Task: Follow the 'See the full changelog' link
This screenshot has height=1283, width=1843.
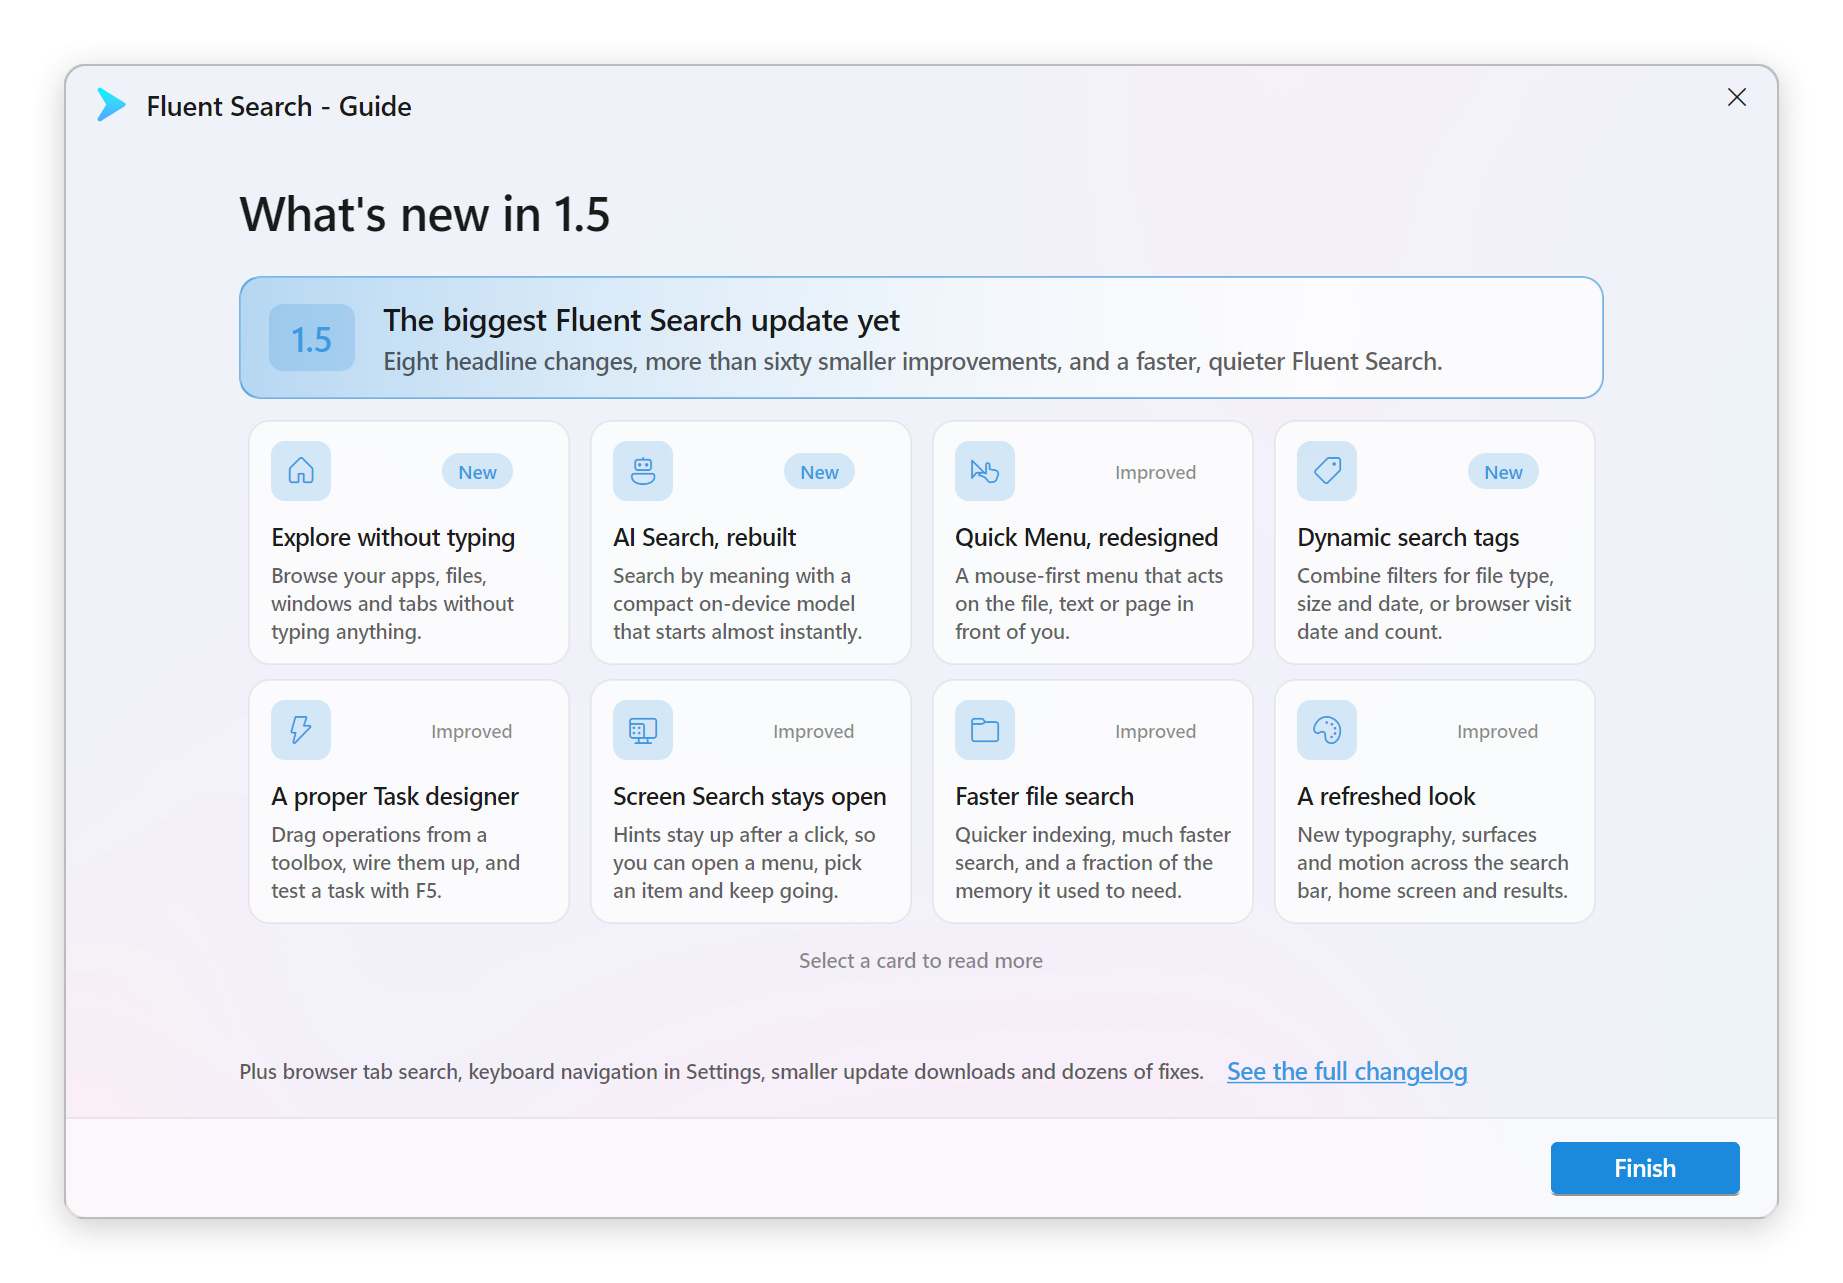Action: click(x=1347, y=1072)
